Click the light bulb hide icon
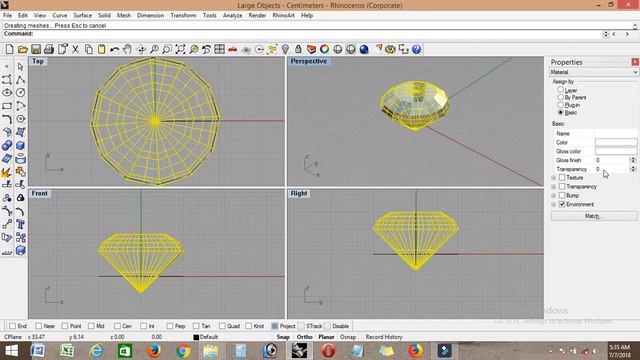The height and width of the screenshot is (360, 640). click(285, 49)
